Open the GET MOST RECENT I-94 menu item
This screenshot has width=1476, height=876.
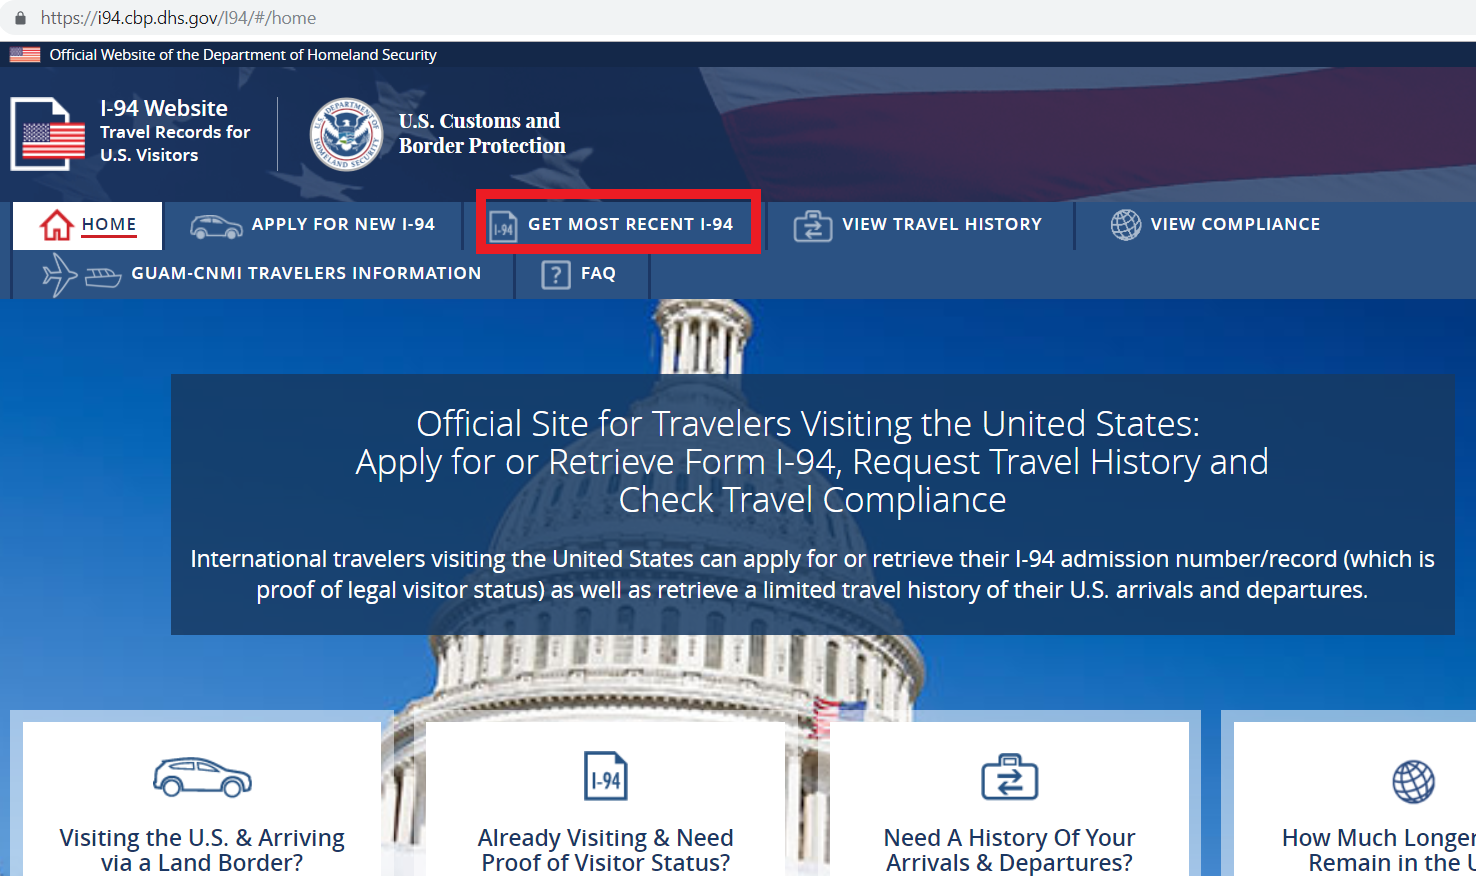point(618,222)
